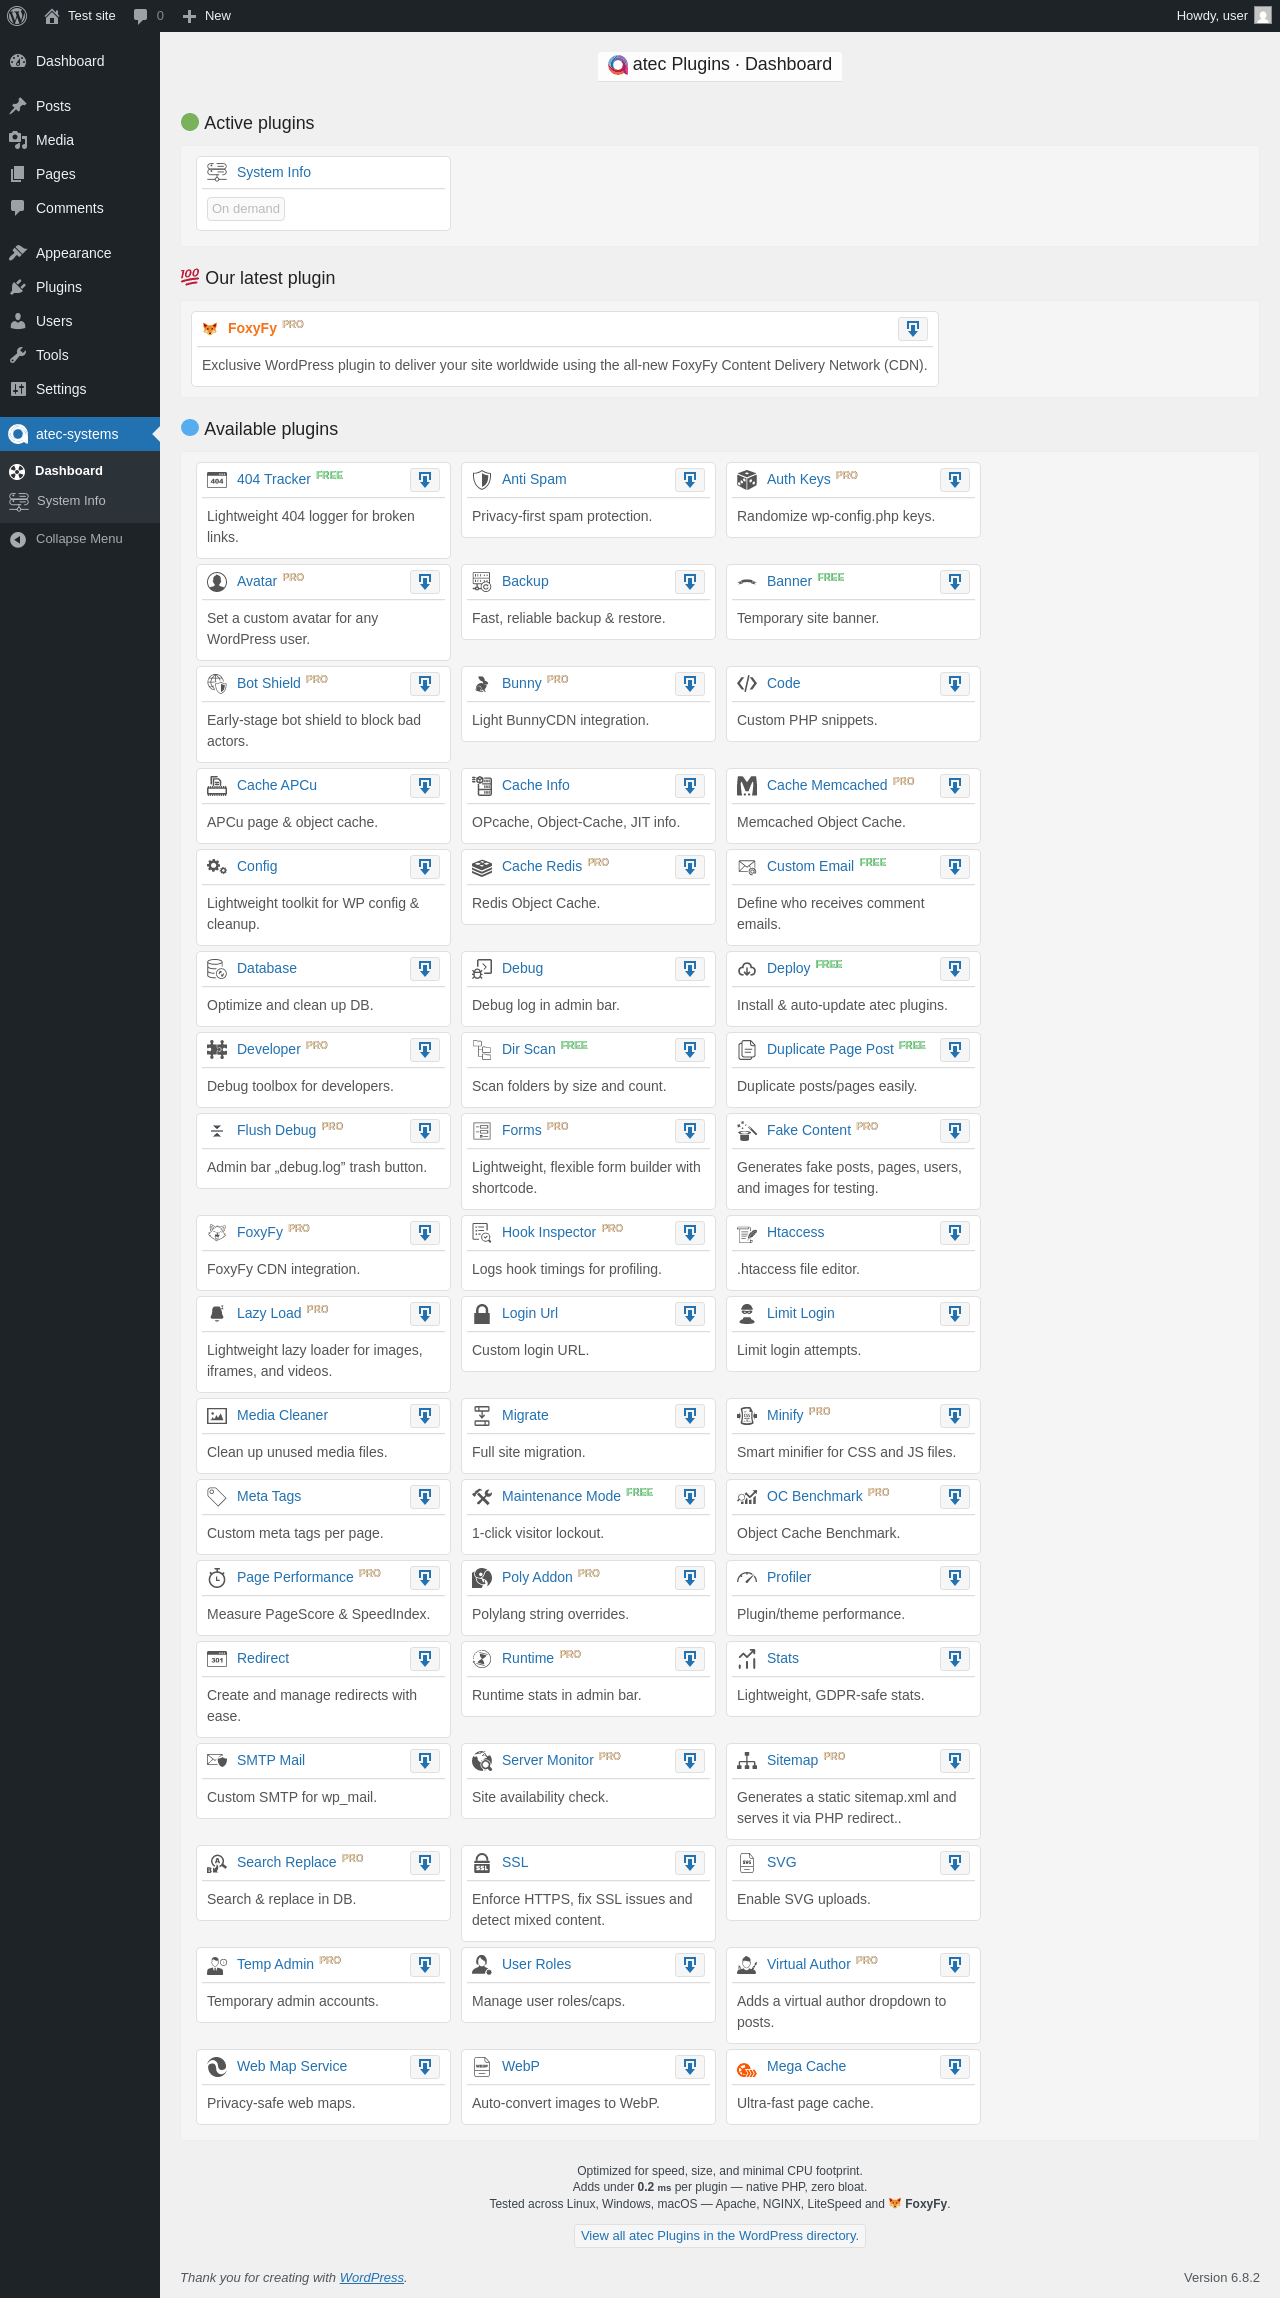Open Settings in sidebar
The height and width of the screenshot is (2298, 1280).
80,389
